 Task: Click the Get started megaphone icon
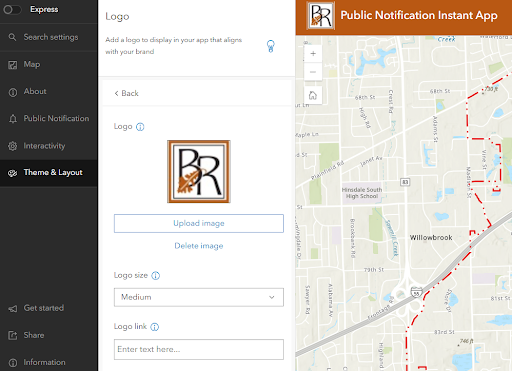[13, 309]
